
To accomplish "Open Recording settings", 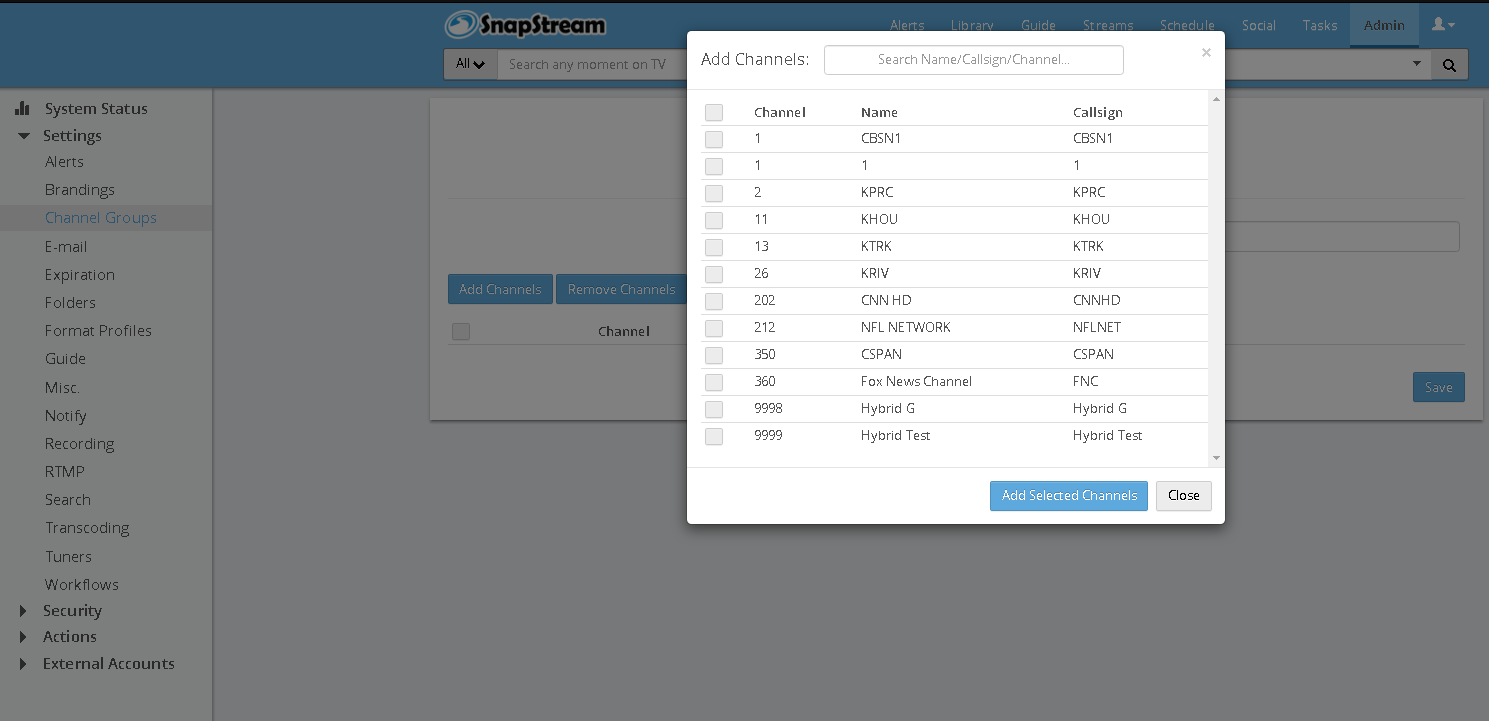I will point(79,444).
